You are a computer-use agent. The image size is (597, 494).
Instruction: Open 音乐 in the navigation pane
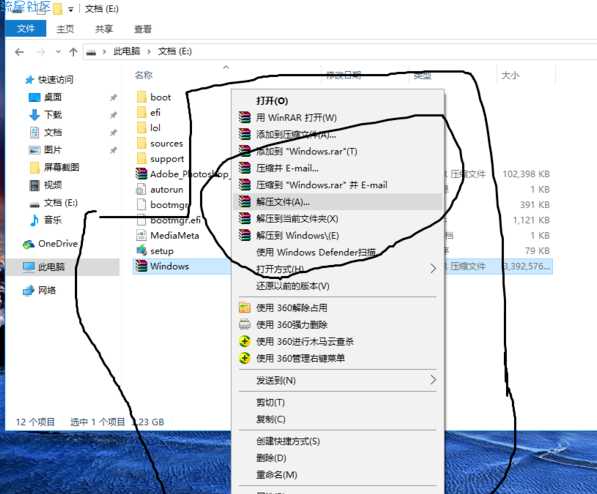(53, 220)
